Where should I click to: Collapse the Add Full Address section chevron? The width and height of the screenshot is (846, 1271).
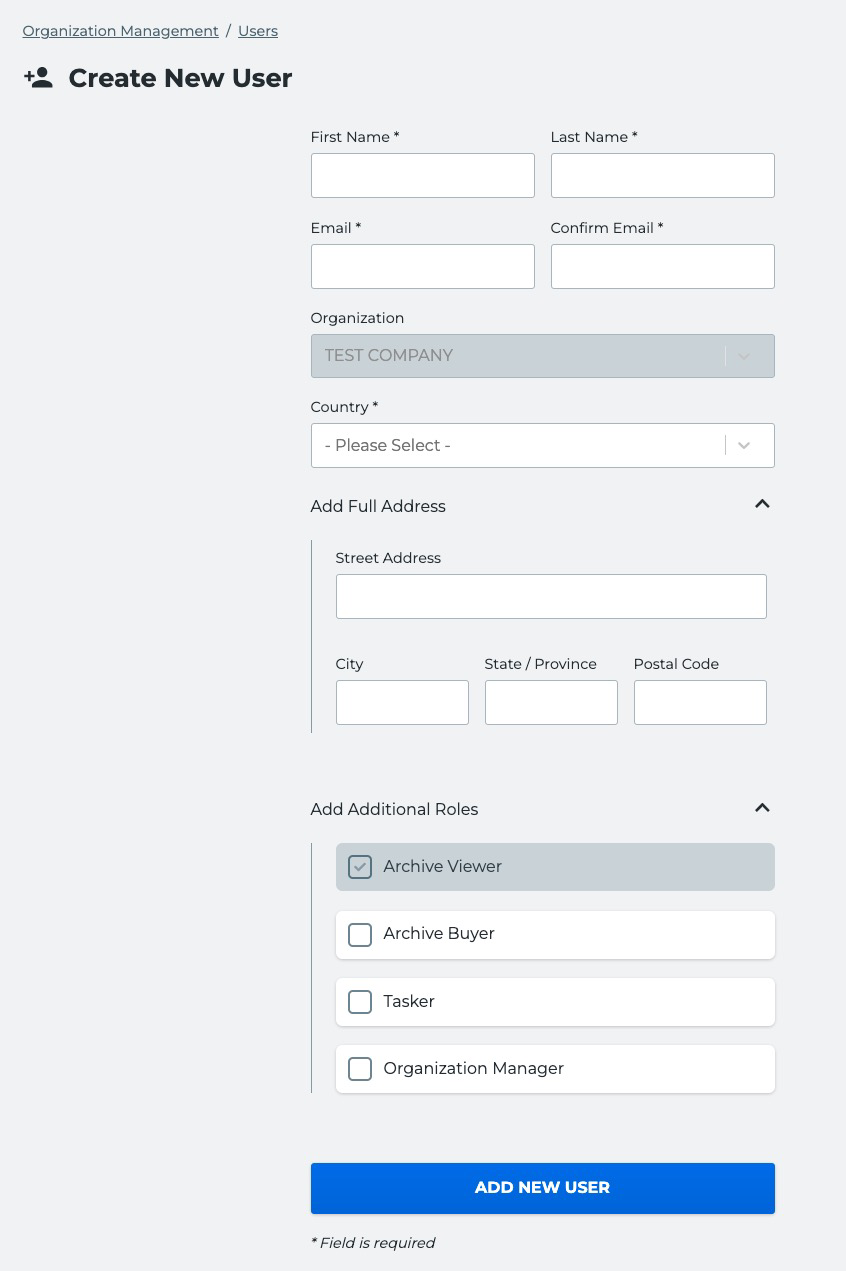[x=762, y=504]
